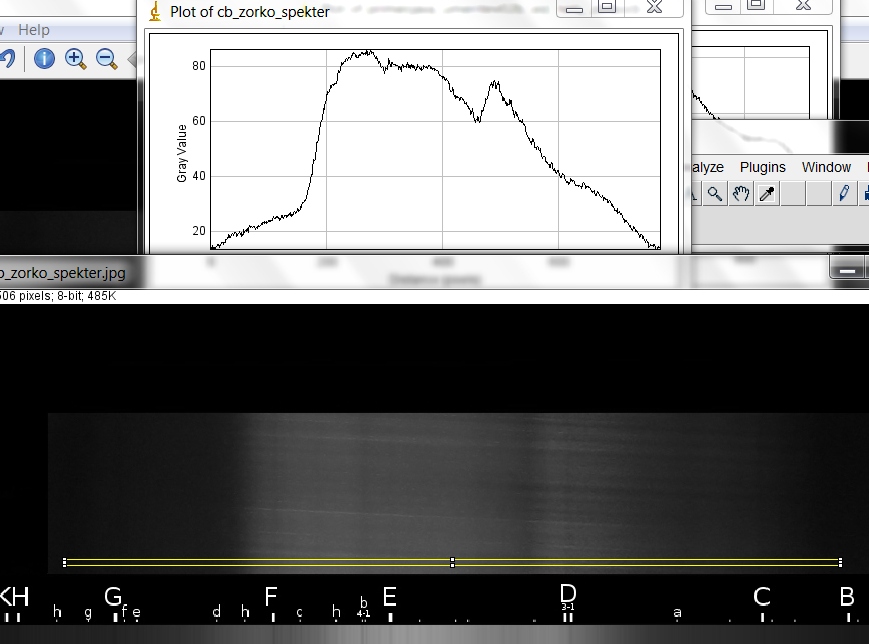Screen dimensions: 869x644
Task: Click the left handle of yellow selection
Action: coord(65,562)
